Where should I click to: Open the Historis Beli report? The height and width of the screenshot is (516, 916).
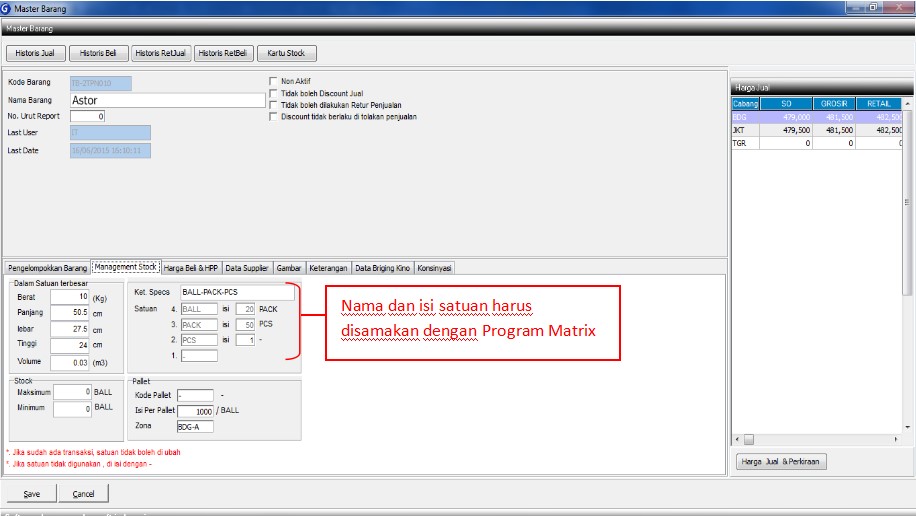[97, 53]
